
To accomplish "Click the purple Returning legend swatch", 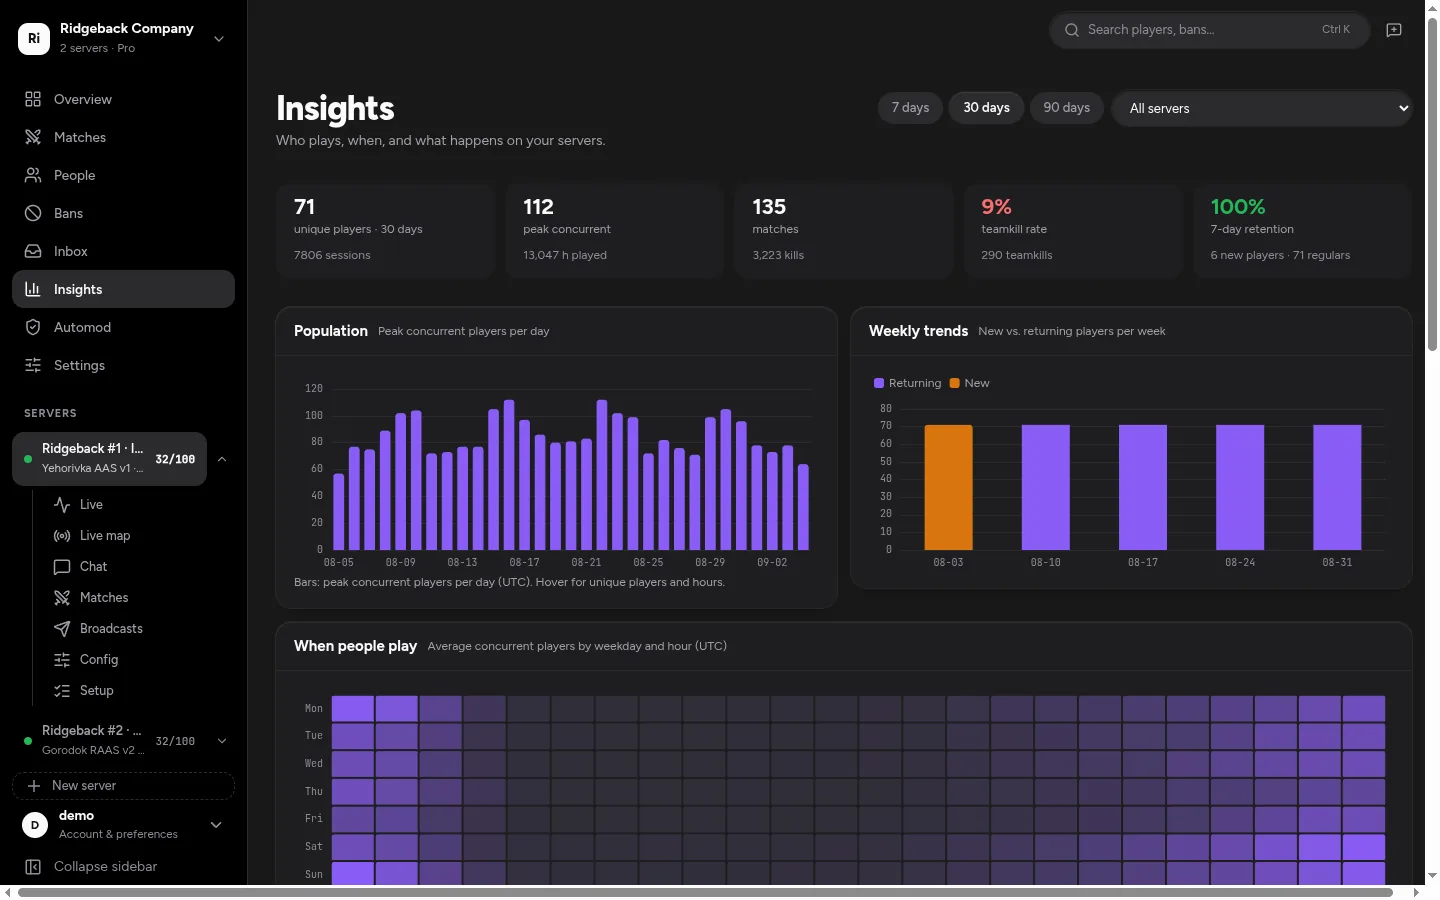I will point(879,383).
